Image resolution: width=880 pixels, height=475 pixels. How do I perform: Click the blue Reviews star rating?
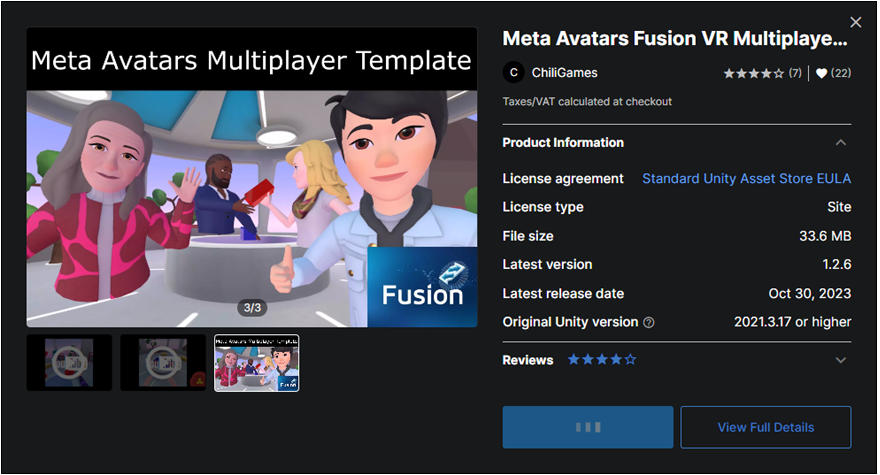(x=602, y=359)
